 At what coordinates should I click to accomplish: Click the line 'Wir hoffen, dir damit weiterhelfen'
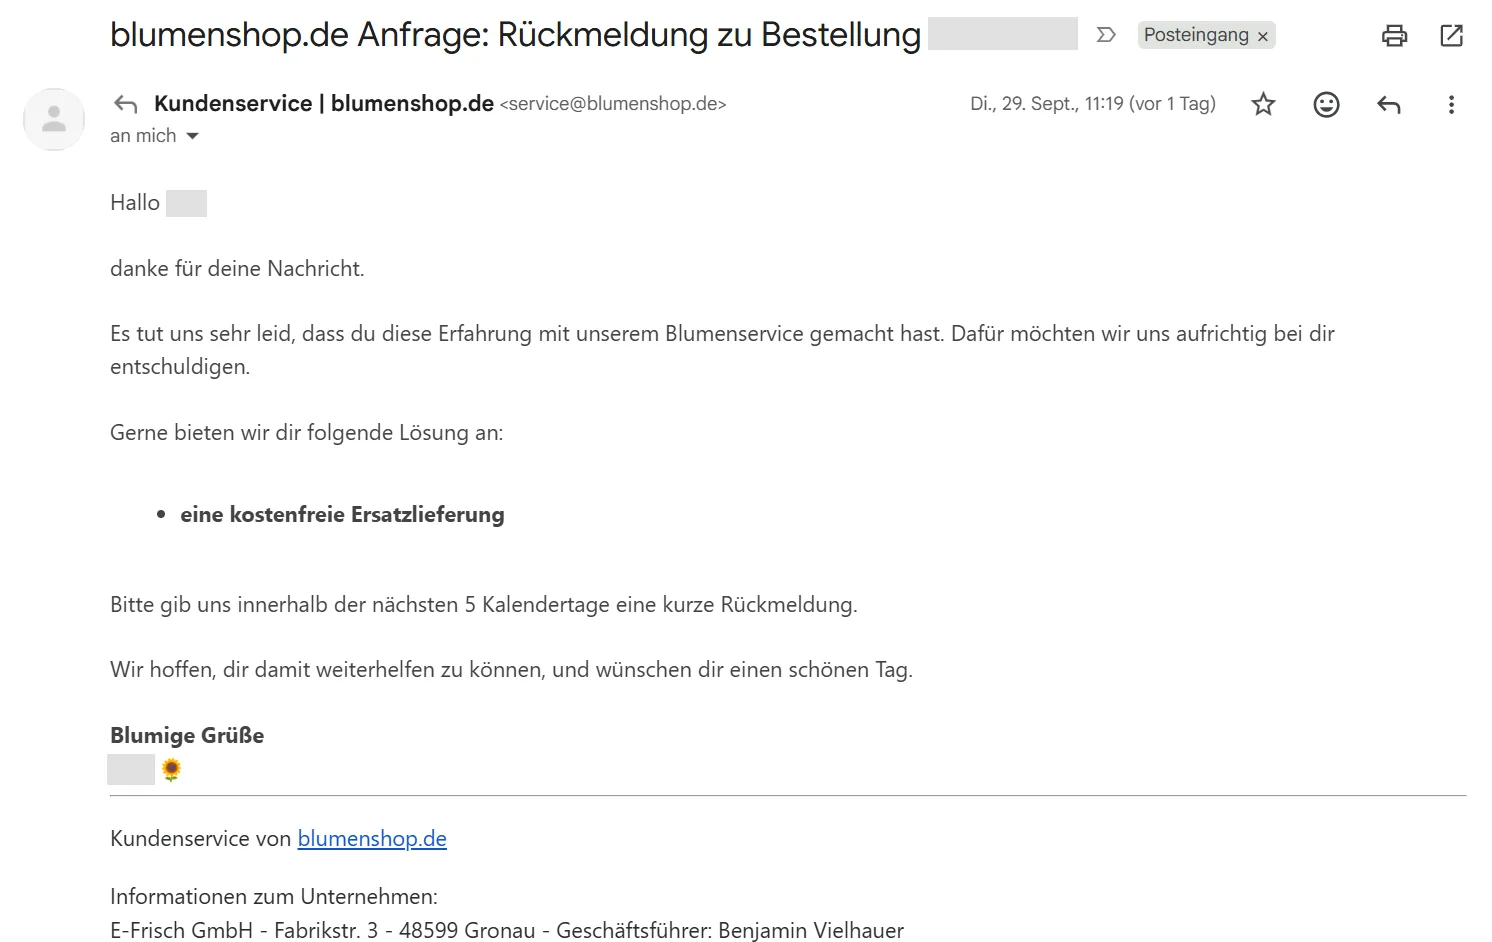click(x=511, y=670)
